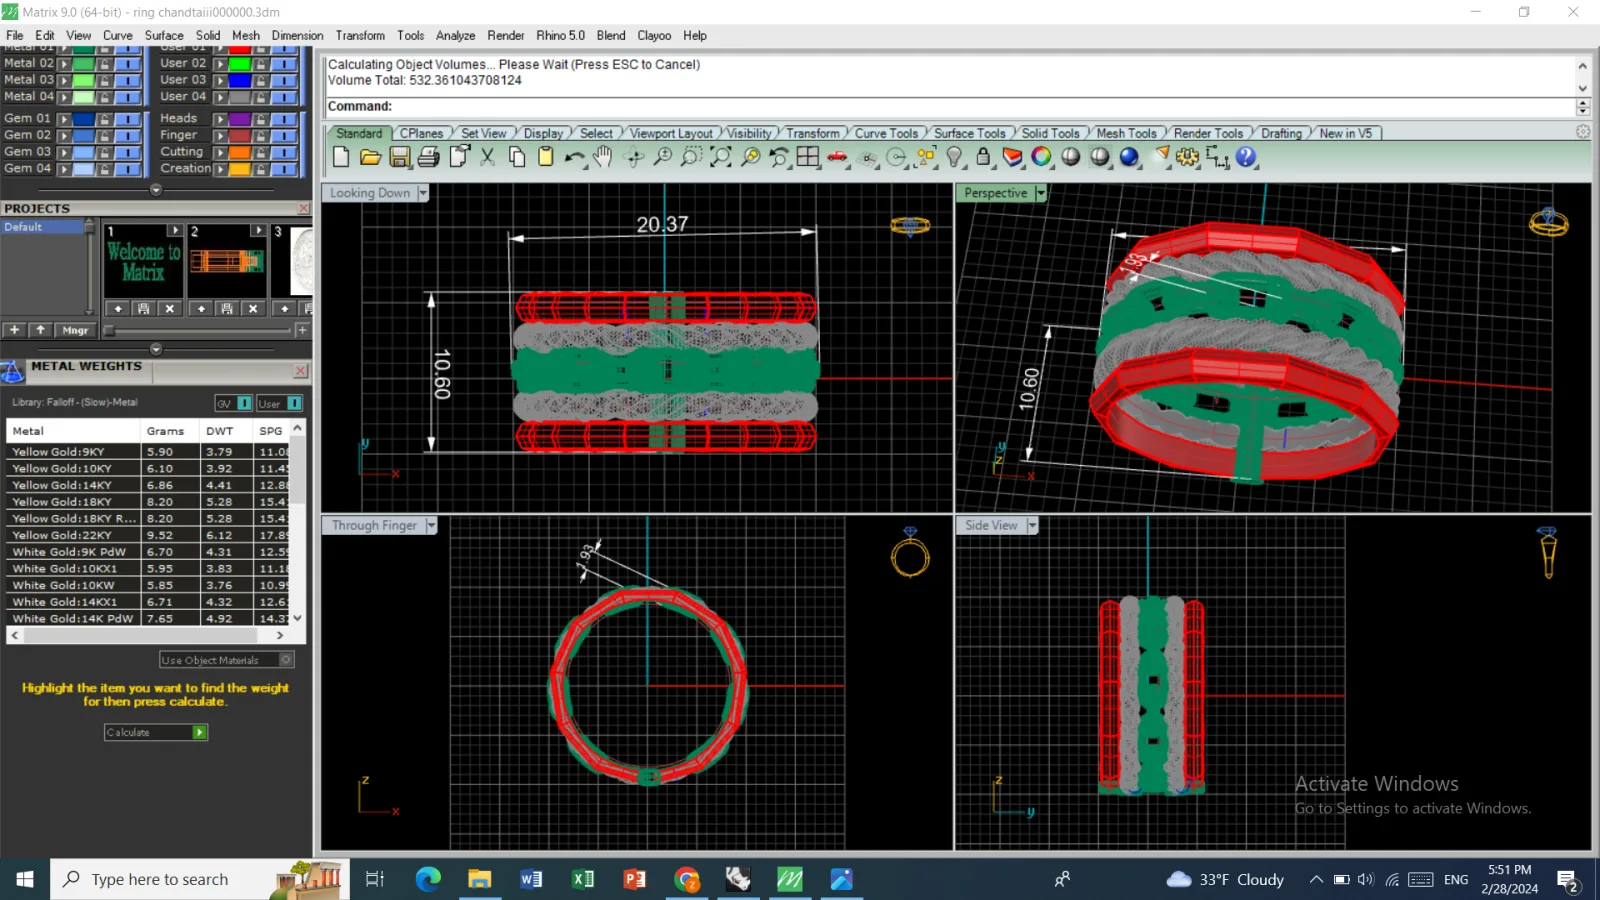This screenshot has height=900, width=1600.
Task: Expand the Through Finger viewport dropdown
Action: coord(431,525)
